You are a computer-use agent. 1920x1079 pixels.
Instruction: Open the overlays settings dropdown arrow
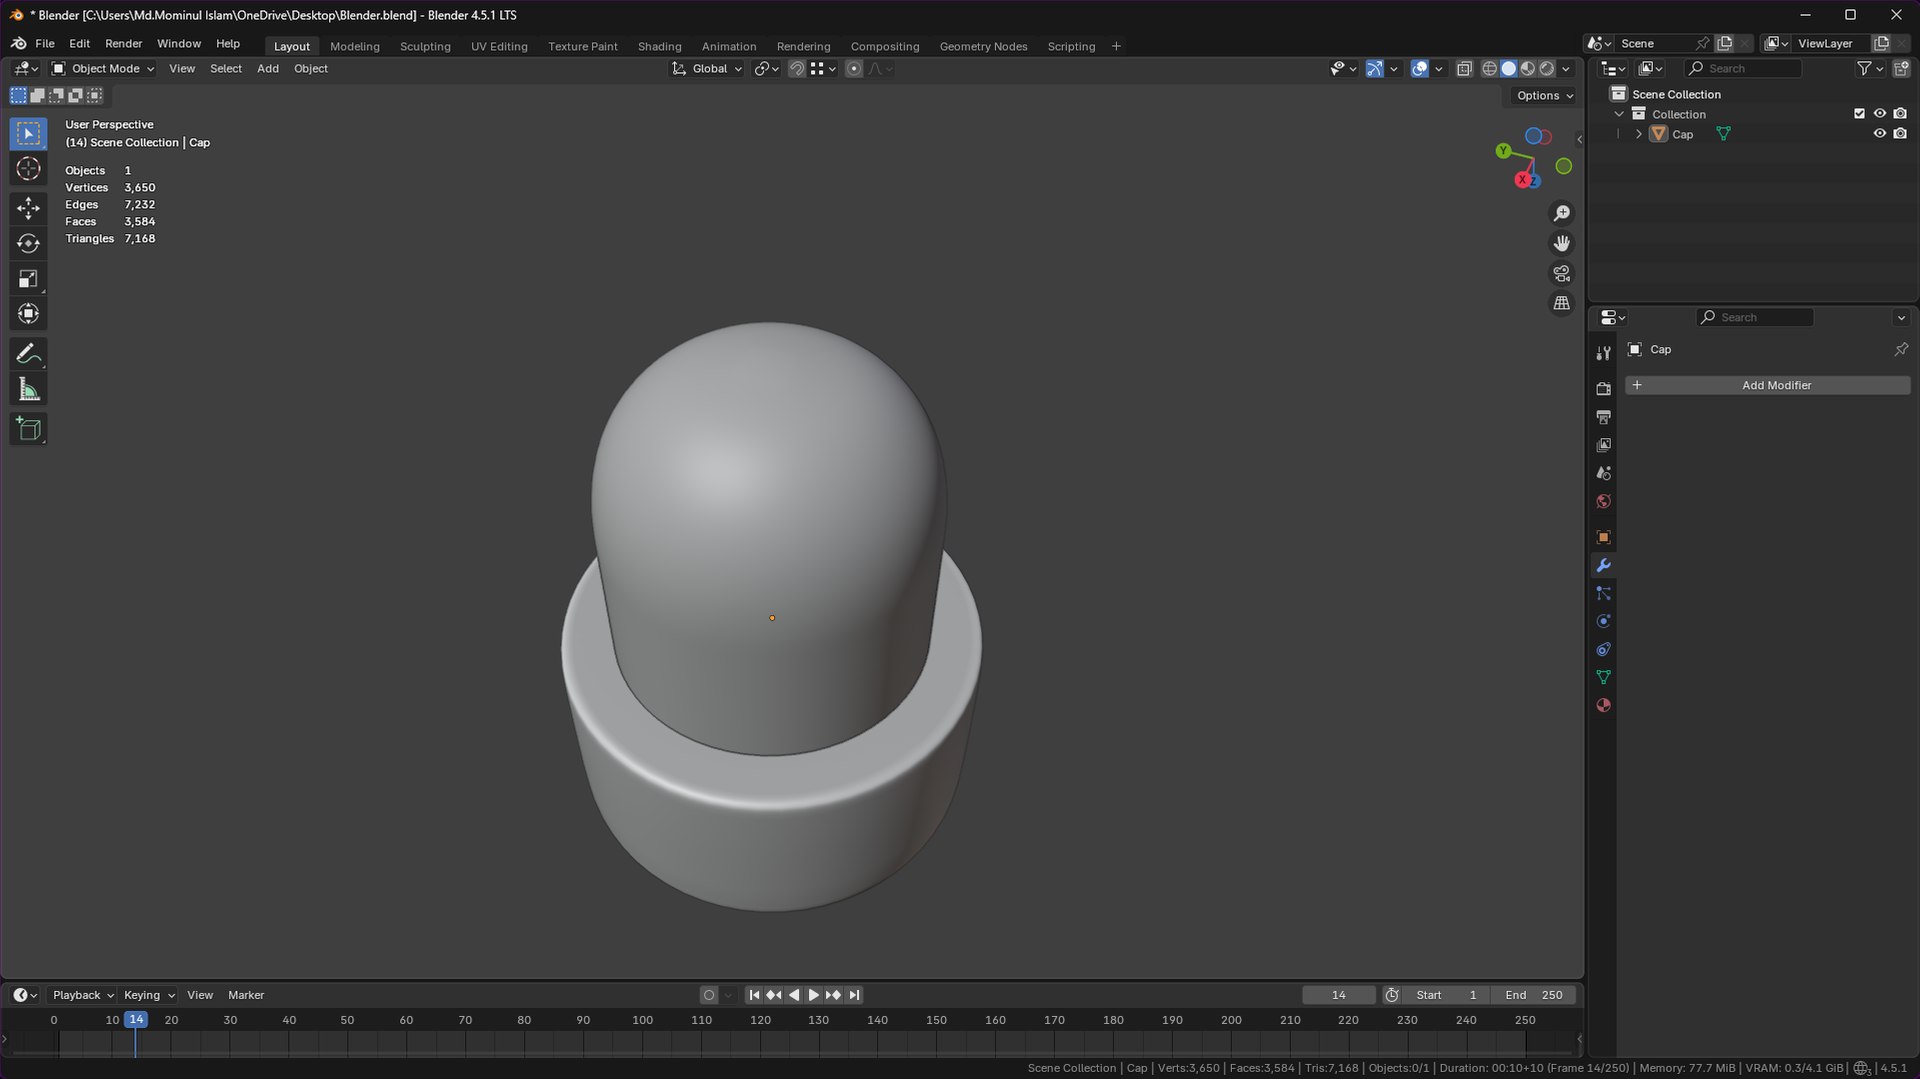coord(1438,69)
